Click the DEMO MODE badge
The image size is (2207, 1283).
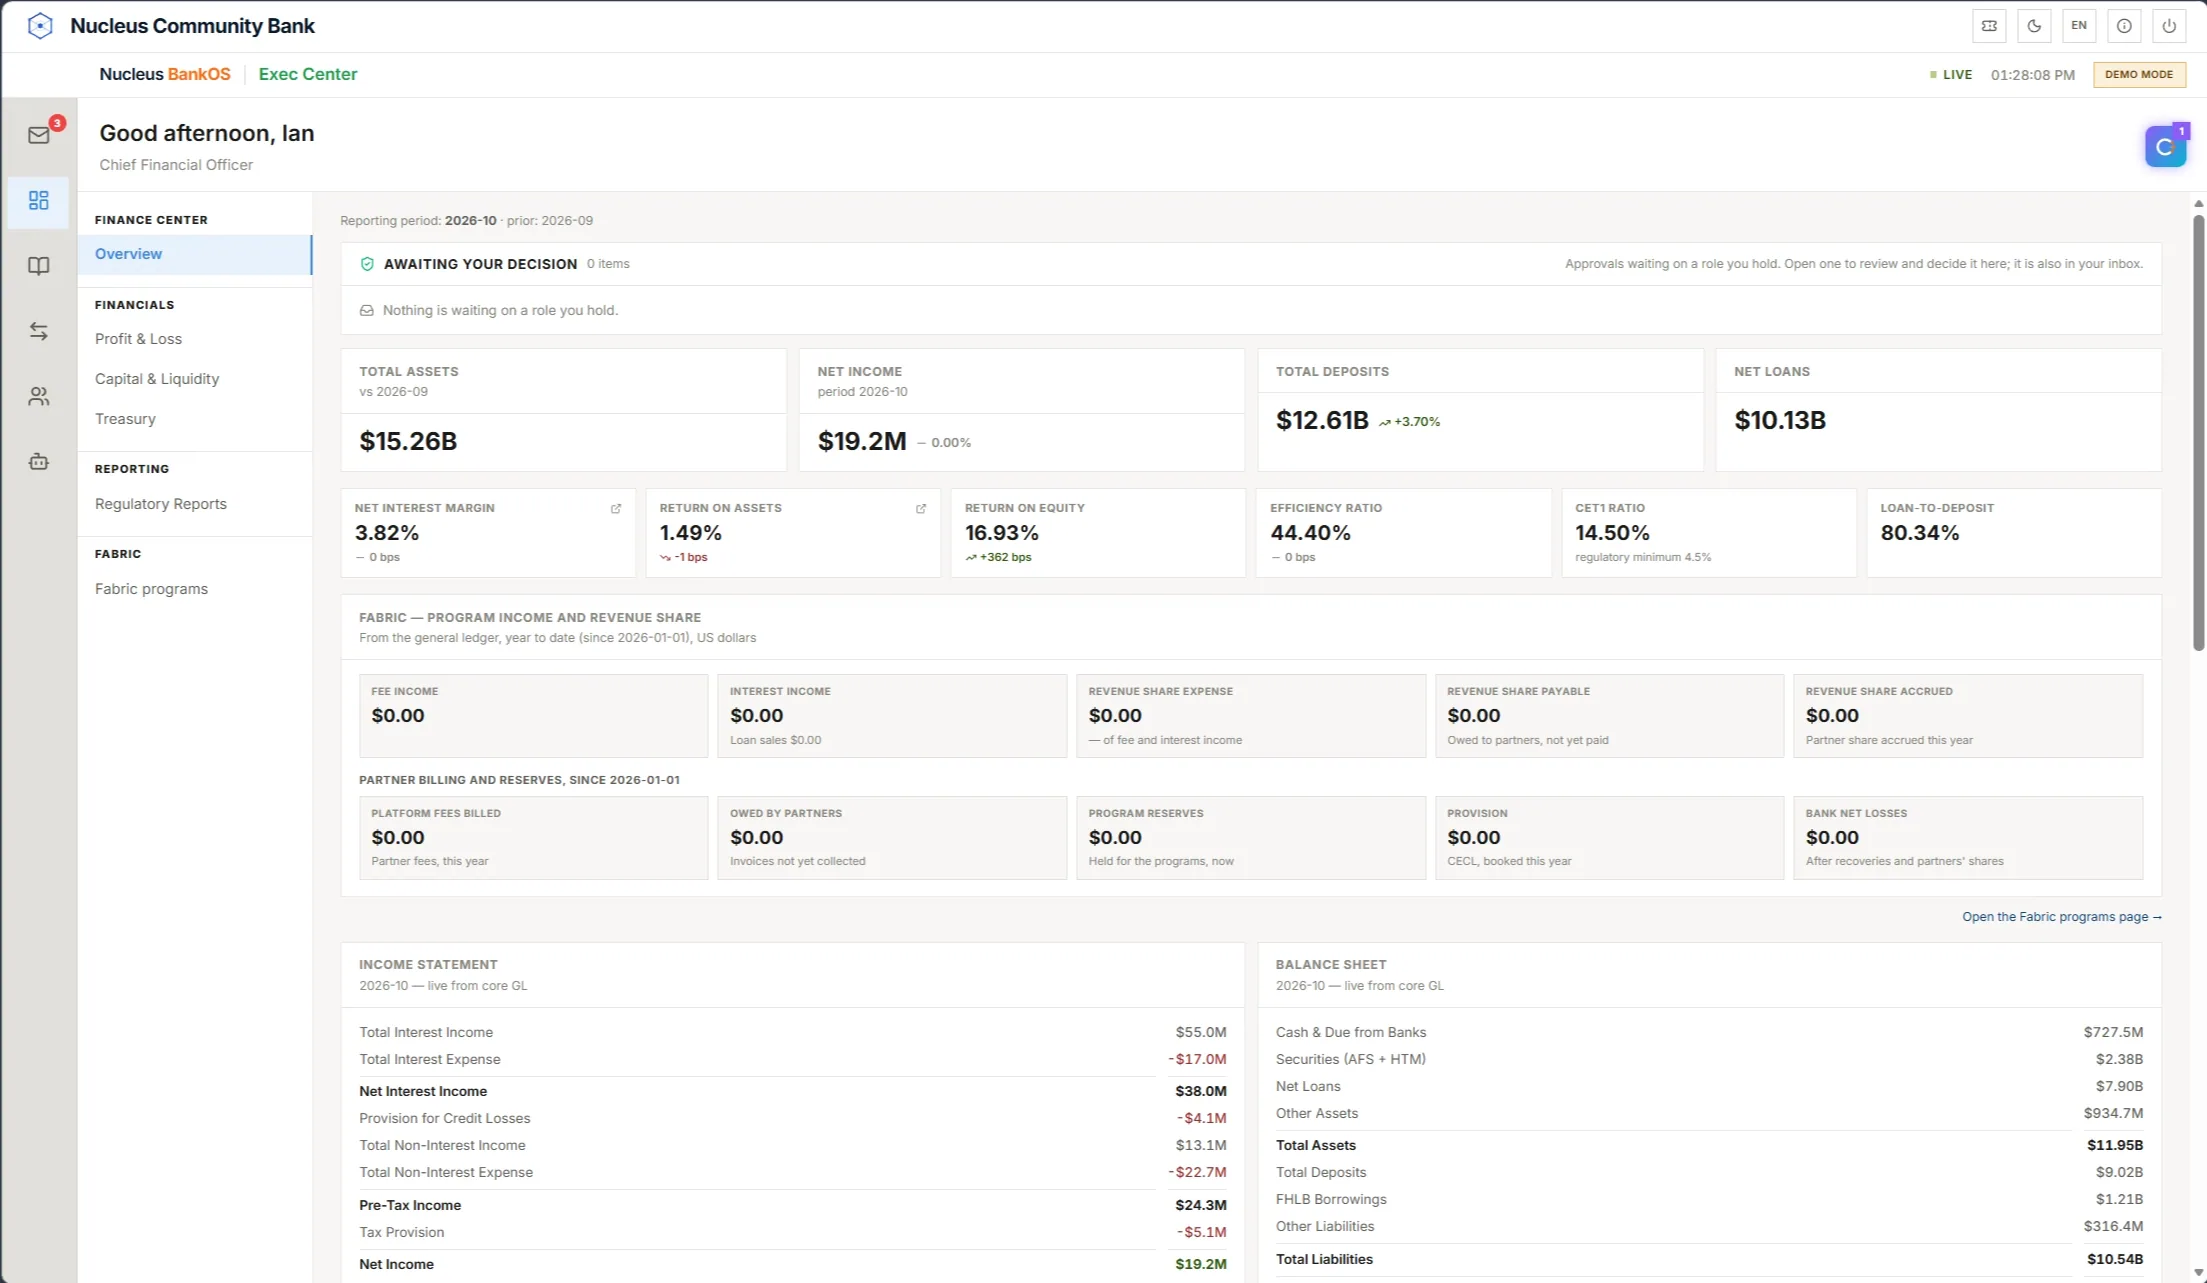coord(2139,74)
